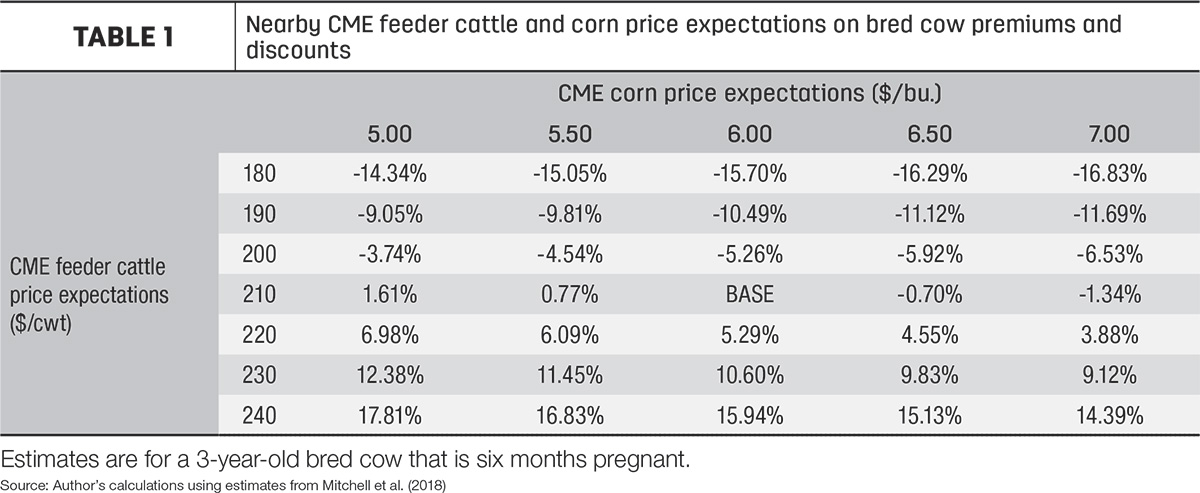Click the TABLE 1 header label
This screenshot has width=1200, height=493.
(118, 37)
